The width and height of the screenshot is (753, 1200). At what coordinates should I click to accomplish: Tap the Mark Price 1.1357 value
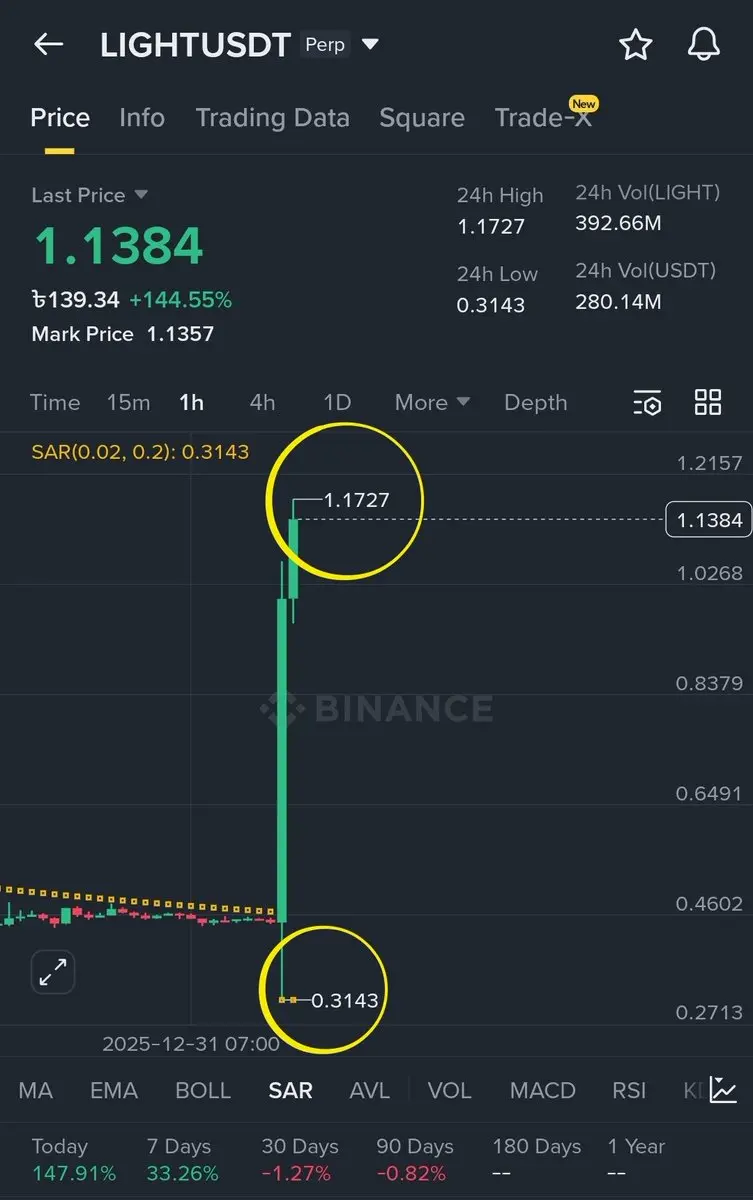[180, 334]
